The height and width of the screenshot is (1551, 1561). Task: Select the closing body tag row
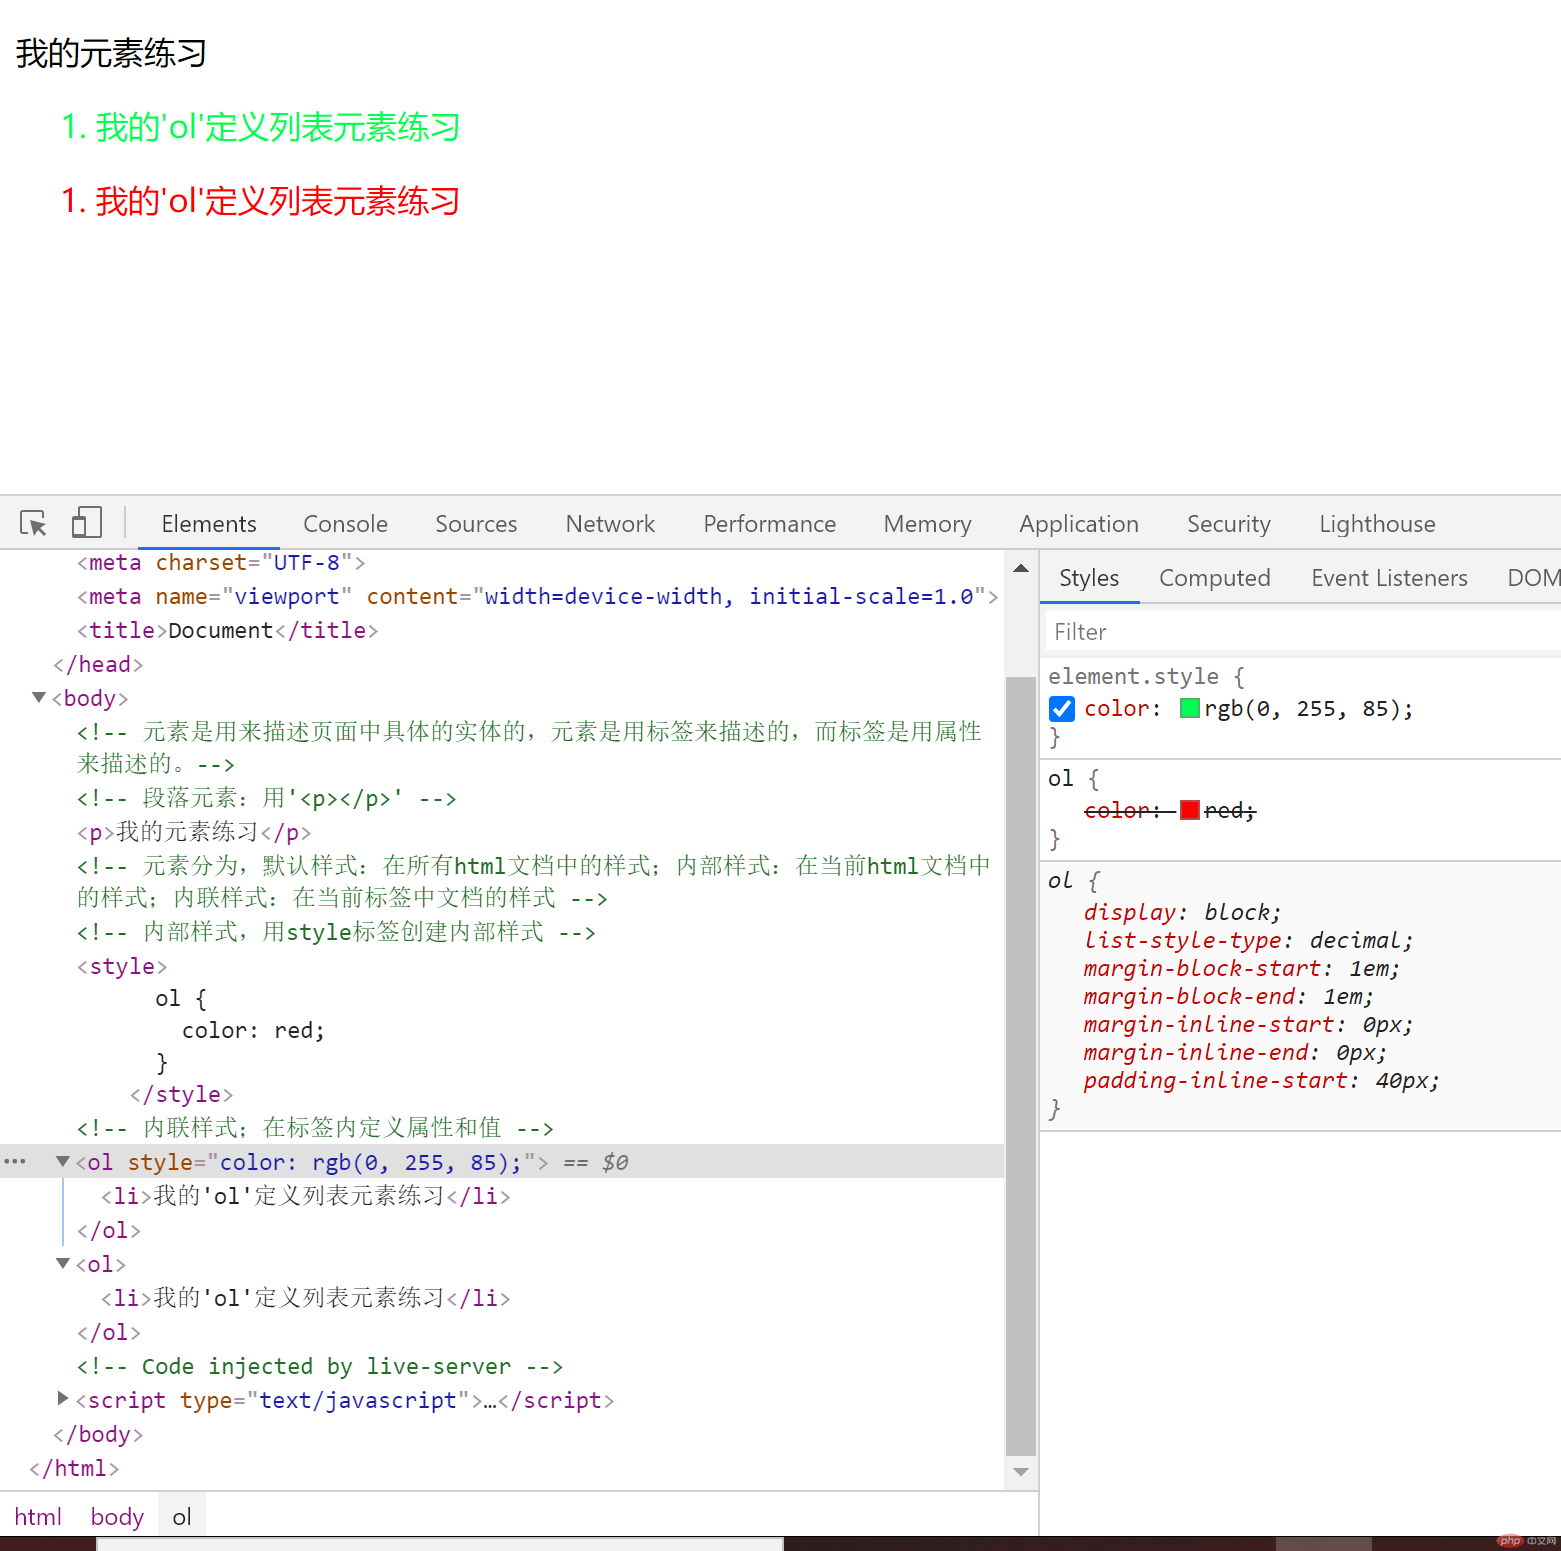point(98,1434)
